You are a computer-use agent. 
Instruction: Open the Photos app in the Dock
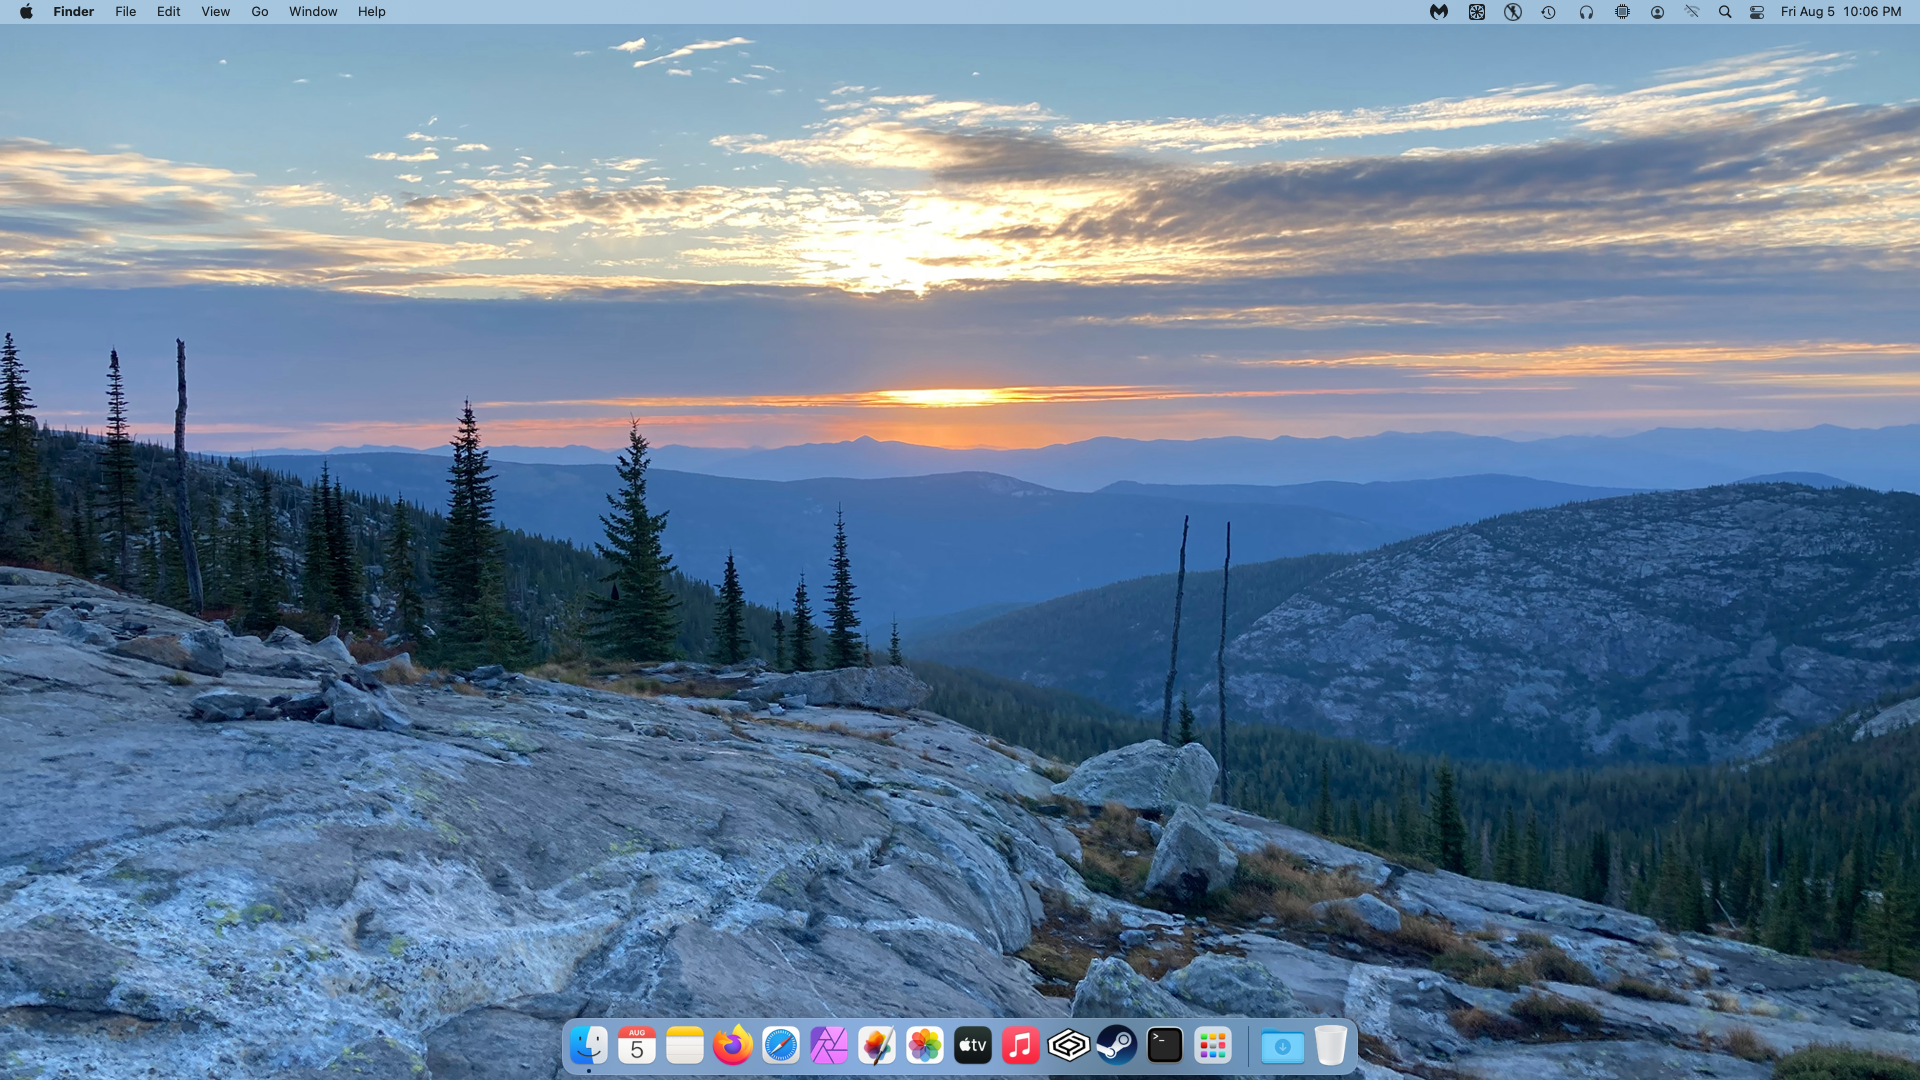925,1046
